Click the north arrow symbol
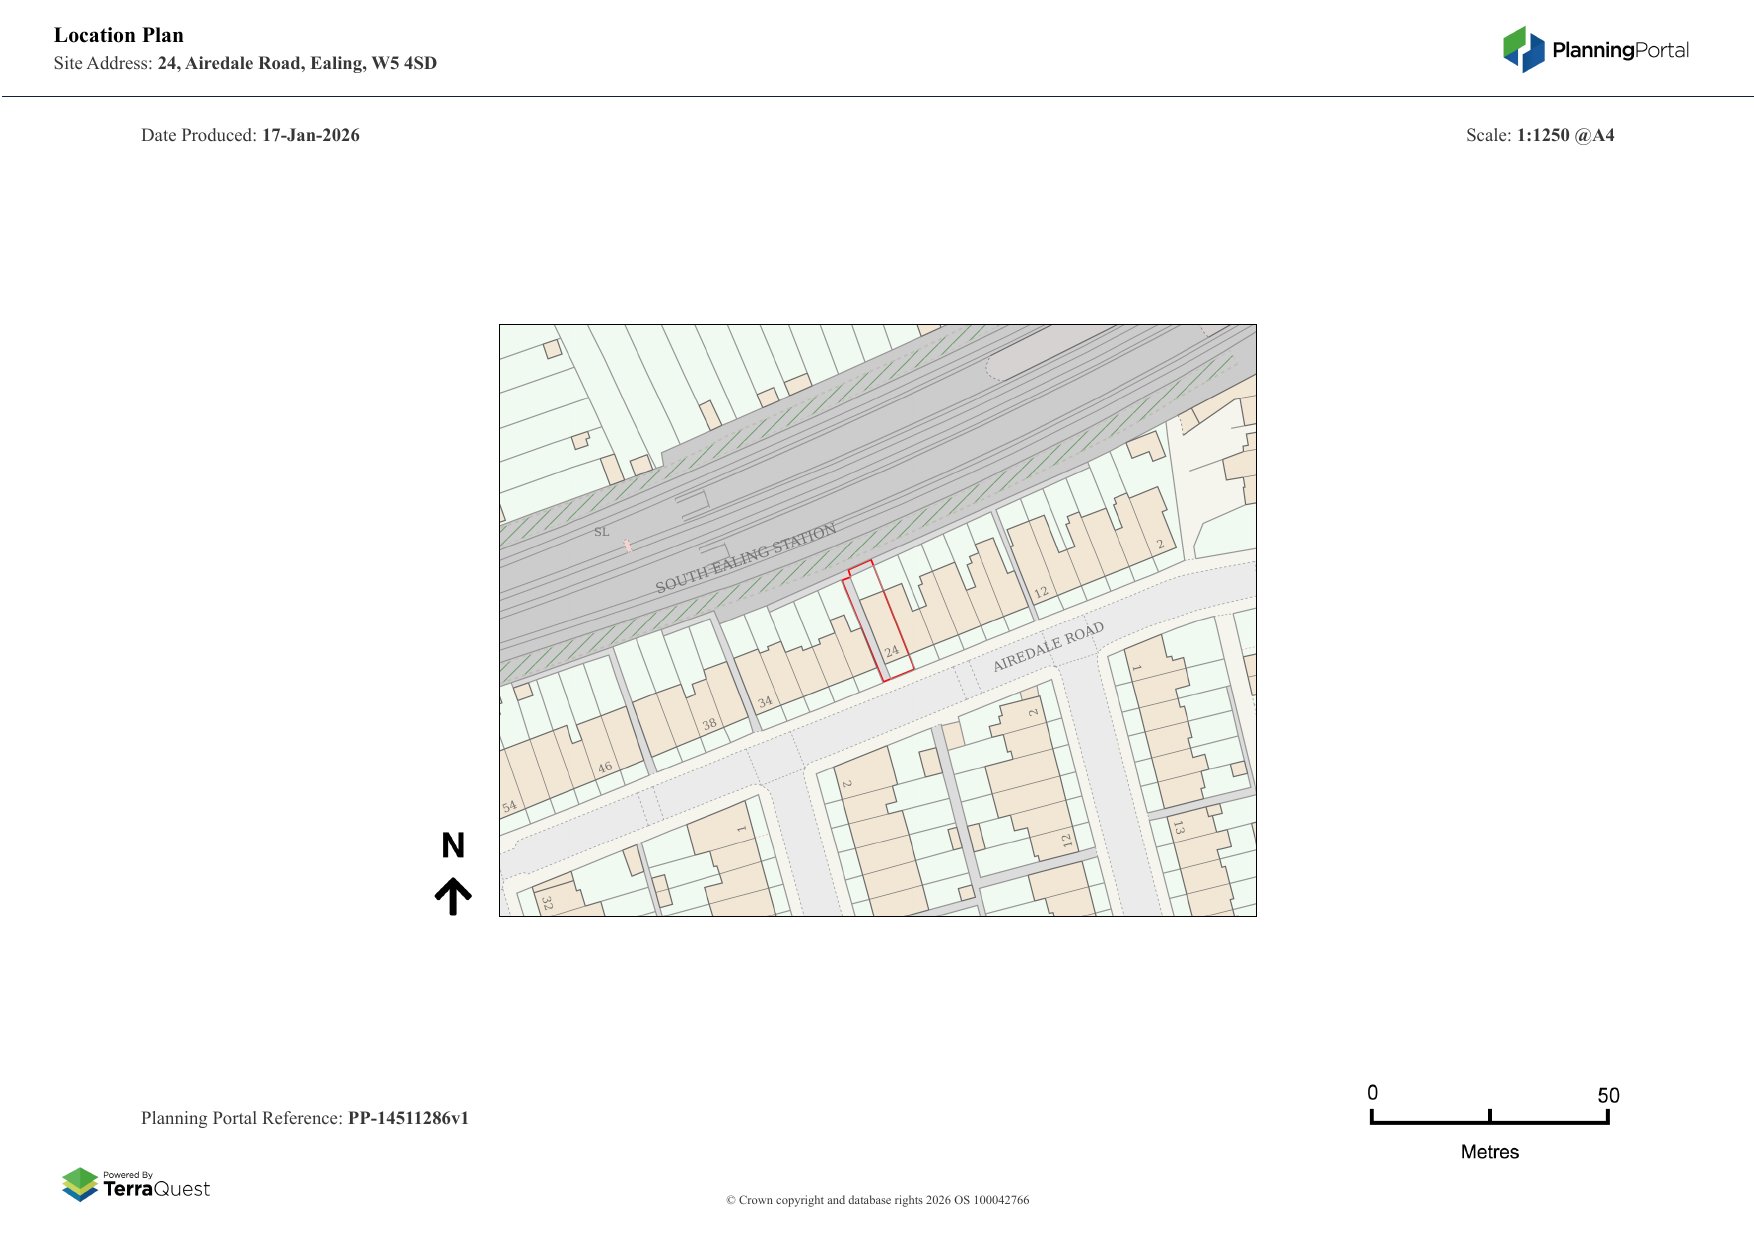 coord(453,896)
